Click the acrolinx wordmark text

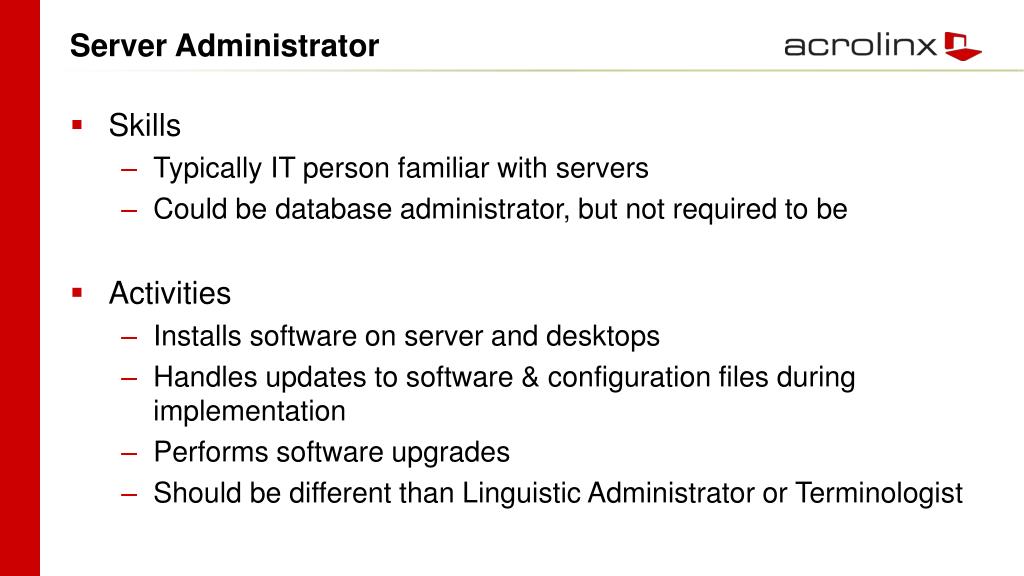860,46
